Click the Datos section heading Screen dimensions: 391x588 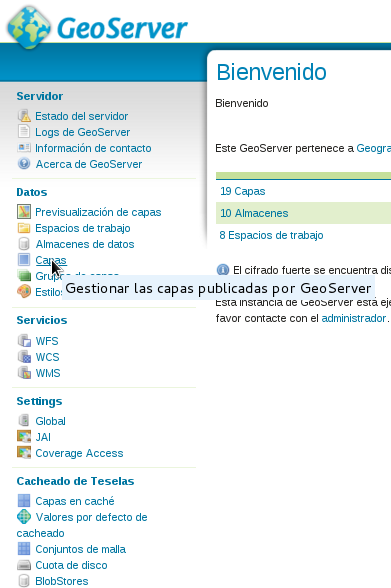tap(32, 192)
